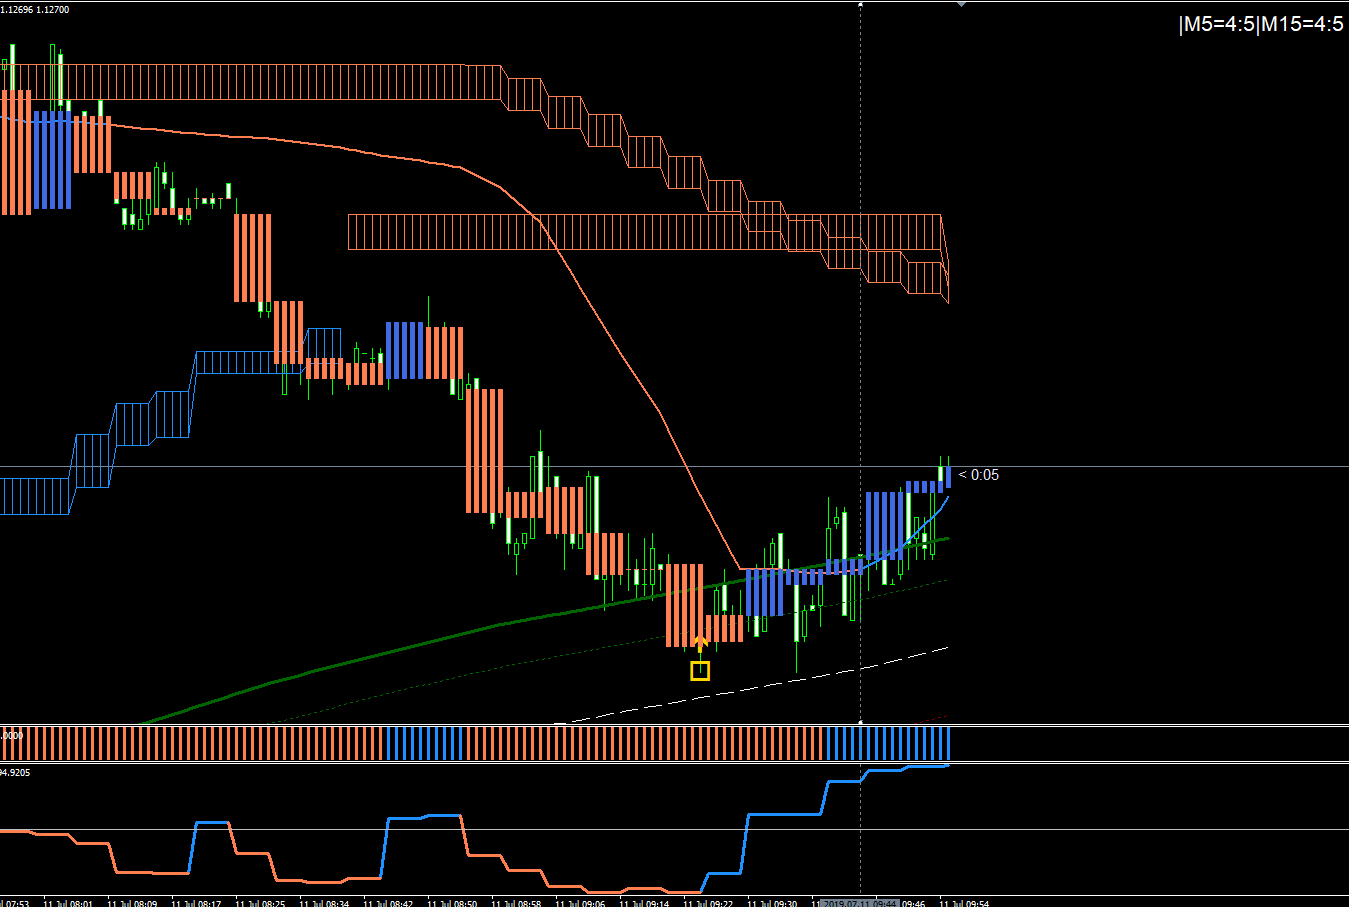1349x907 pixels.
Task: Click the oscillator horizontal level line
Action: point(674,829)
